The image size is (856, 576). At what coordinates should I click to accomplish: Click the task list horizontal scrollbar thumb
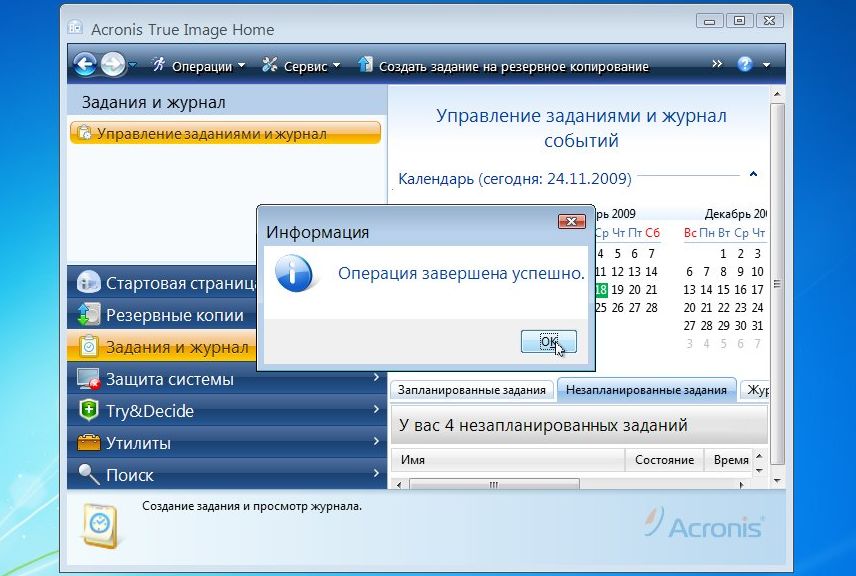[x=494, y=484]
